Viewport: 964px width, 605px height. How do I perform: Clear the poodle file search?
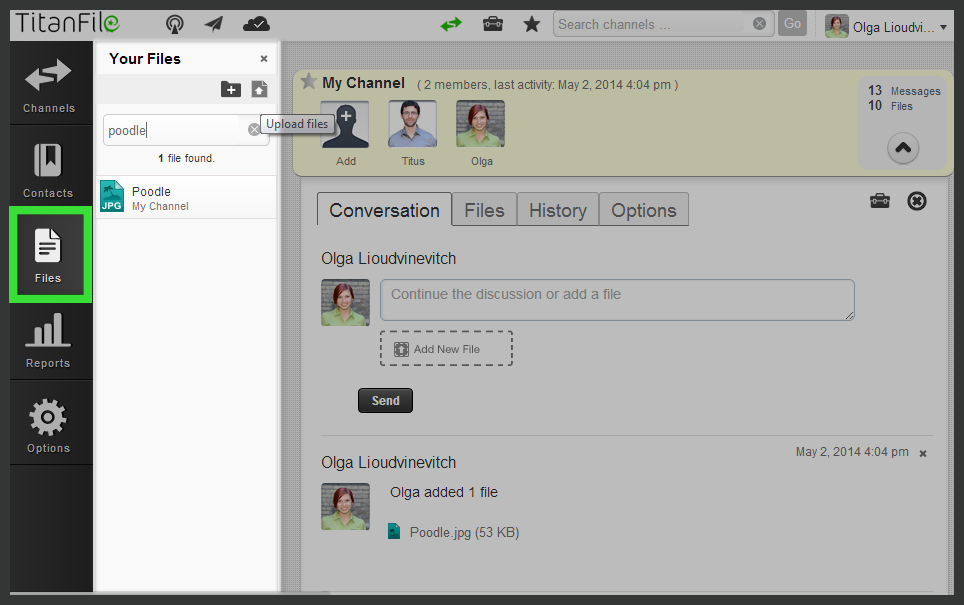pos(253,130)
